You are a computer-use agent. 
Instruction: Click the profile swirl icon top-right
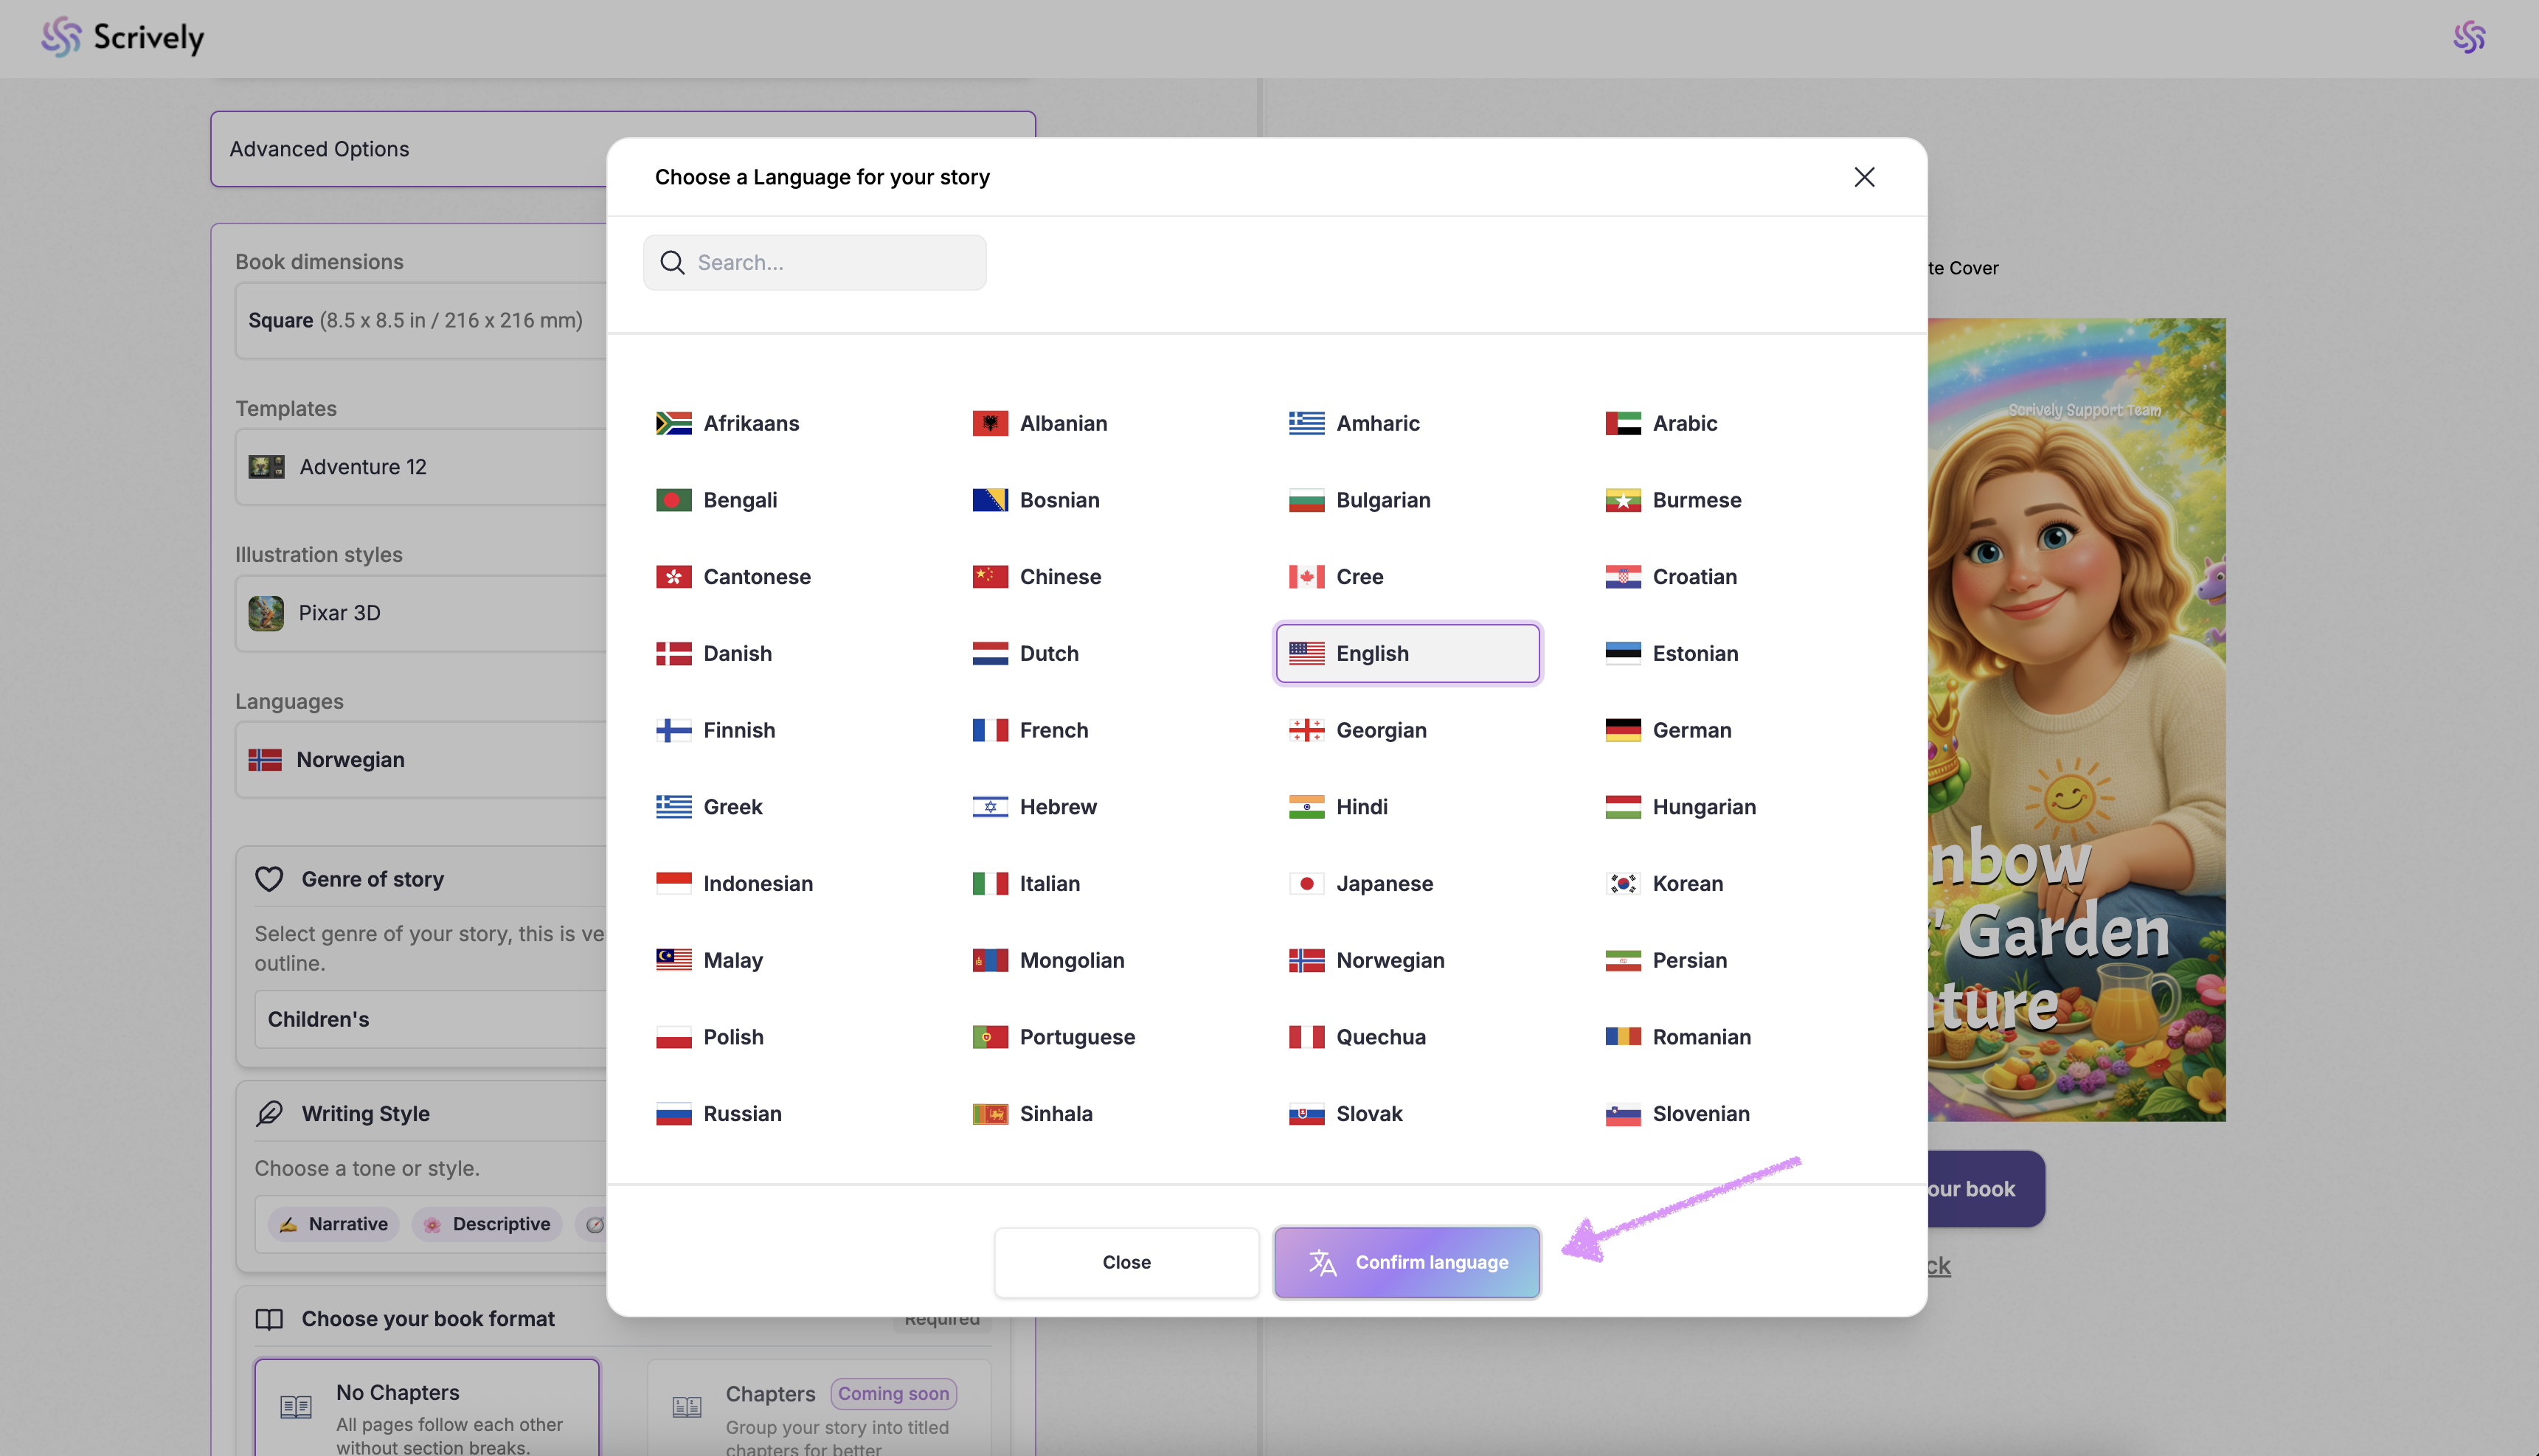[x=2468, y=37]
